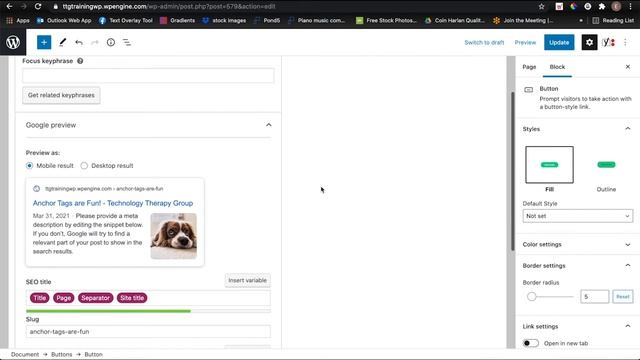Reload the page with the browser refresh icon

click(38, 6)
